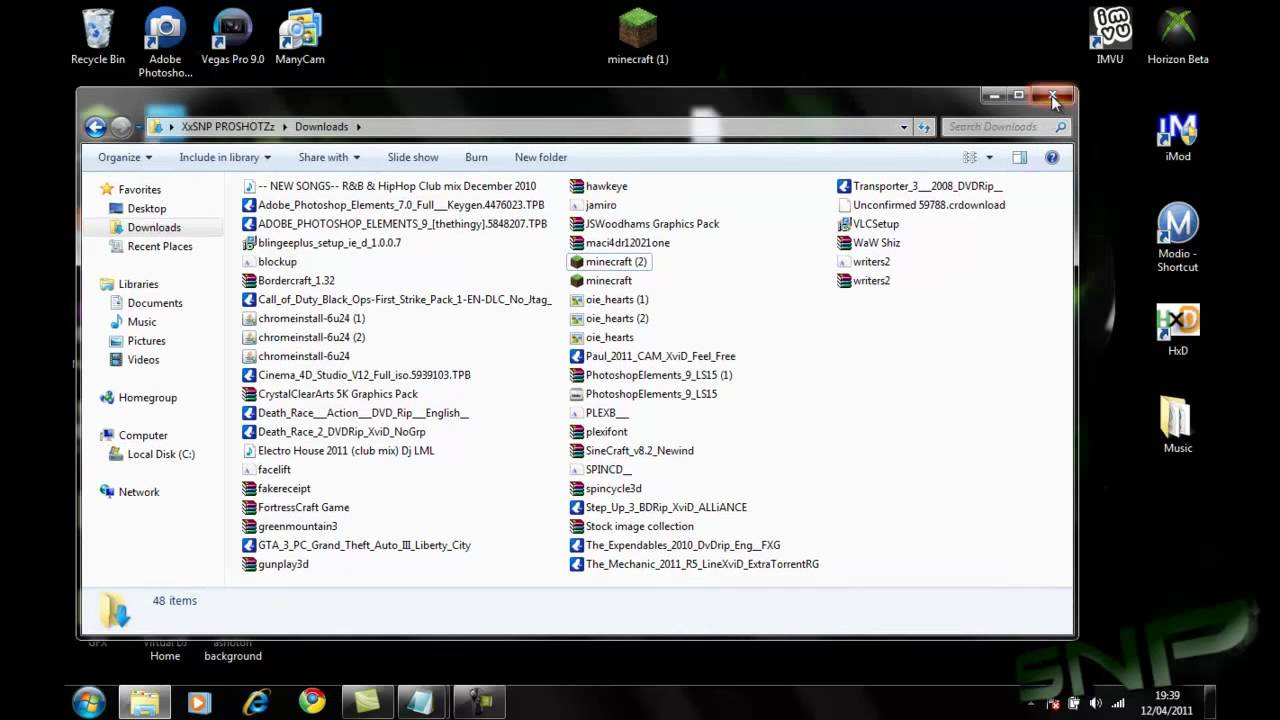Open the address bar history dropdown
1280x720 pixels.
(904, 127)
